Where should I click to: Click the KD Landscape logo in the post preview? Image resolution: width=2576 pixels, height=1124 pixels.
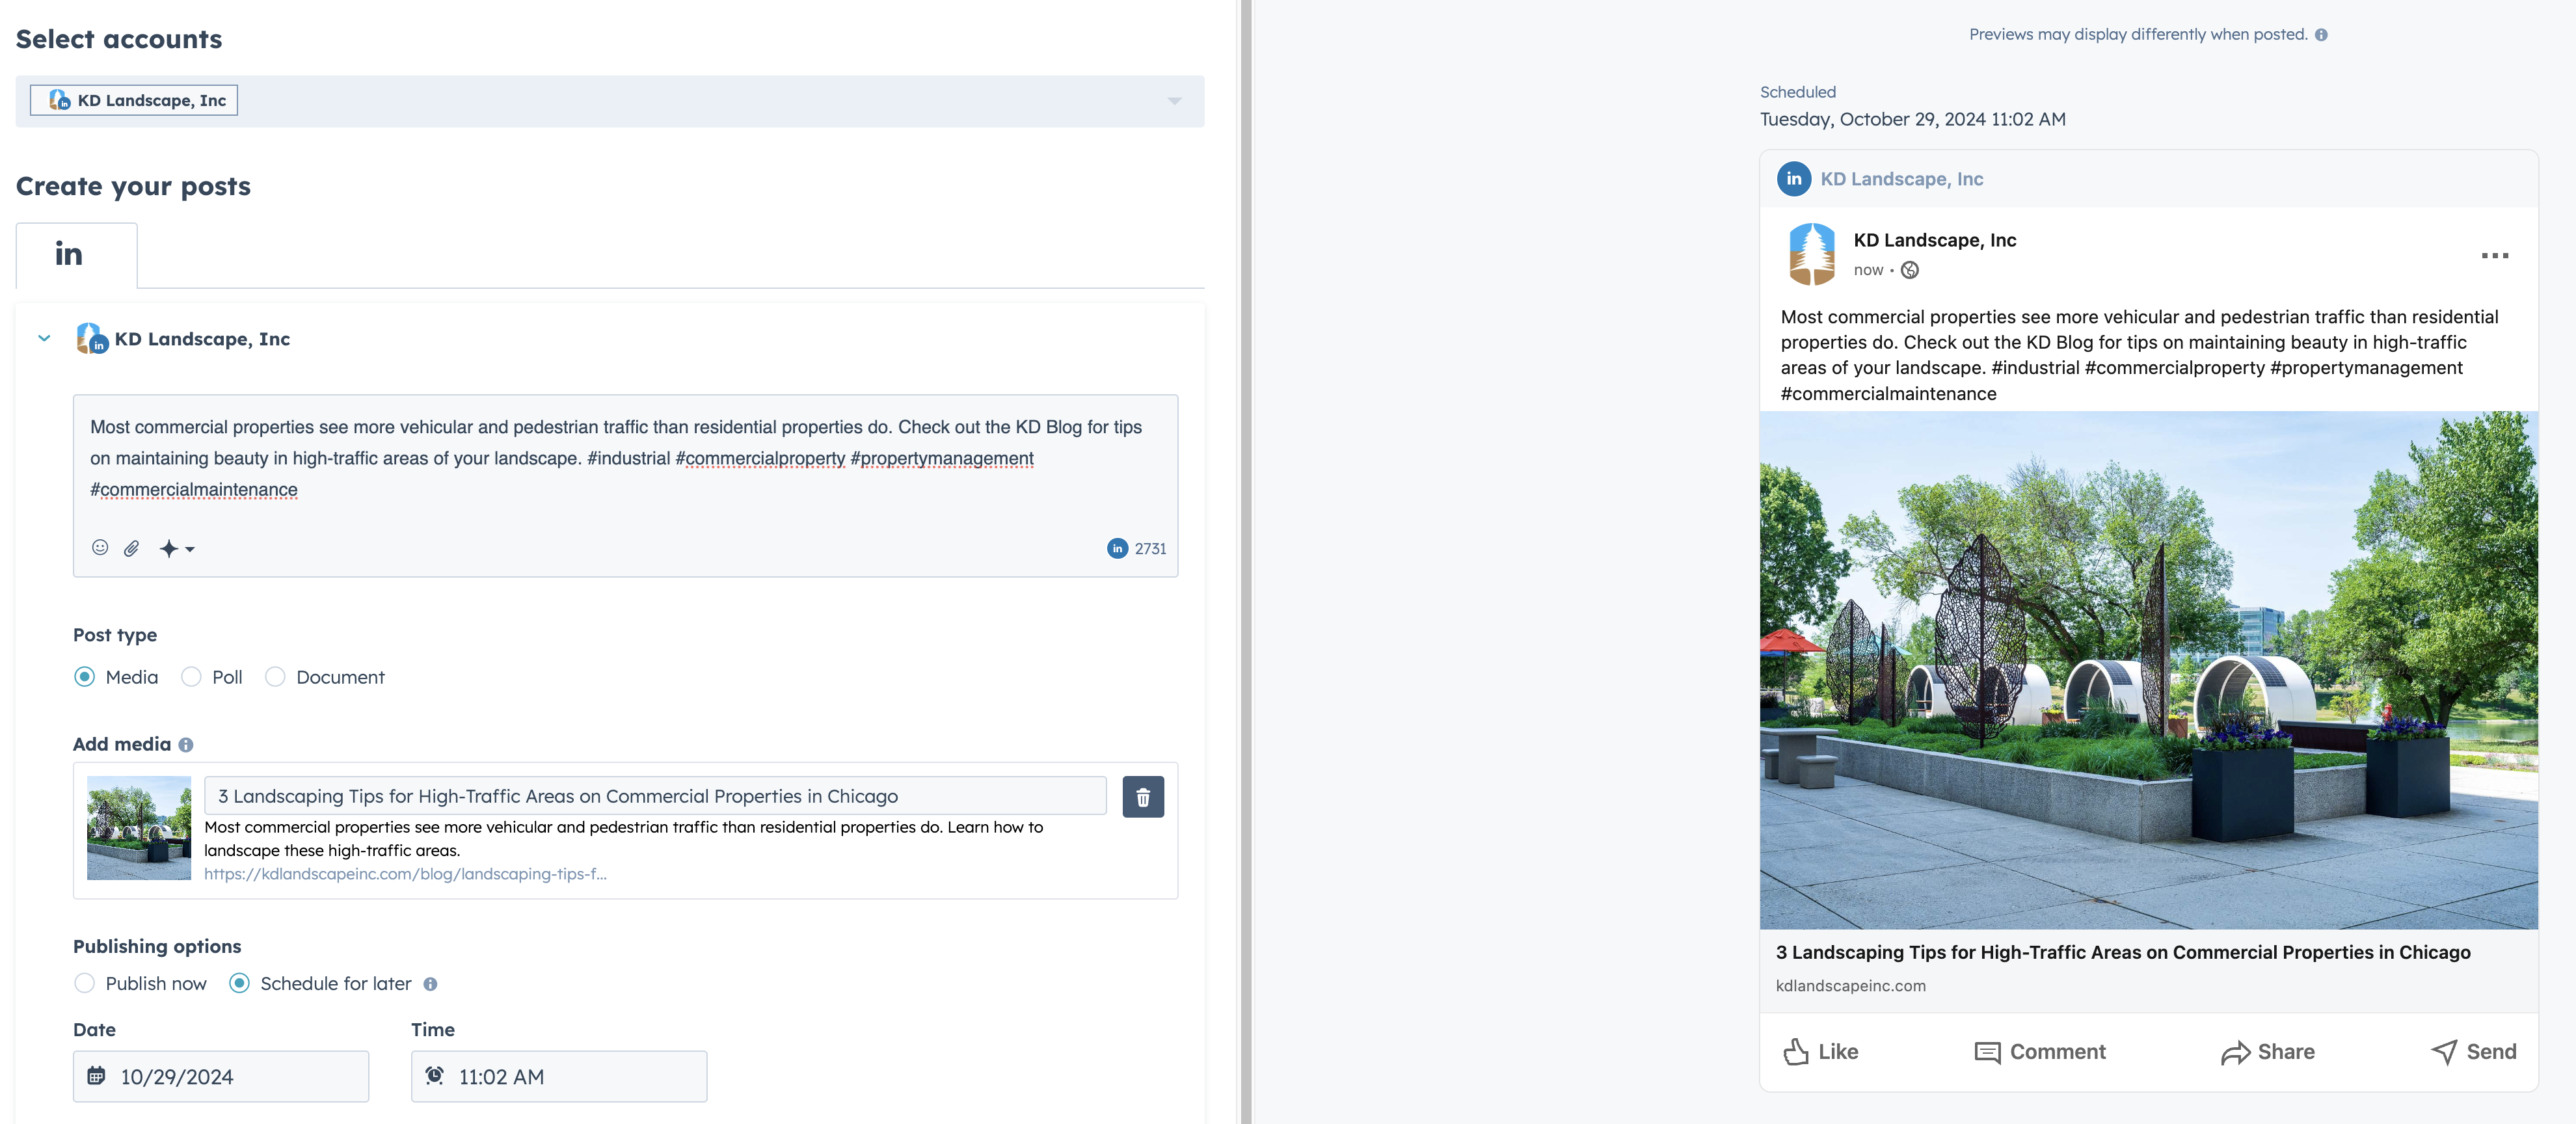pos(1812,254)
